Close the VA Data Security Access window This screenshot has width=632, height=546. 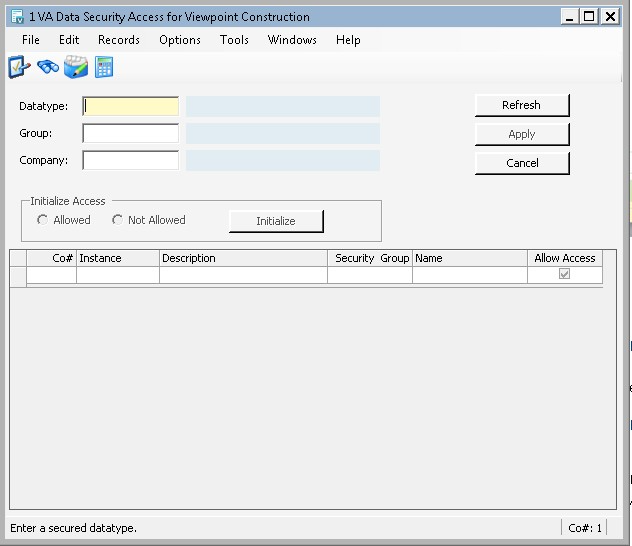[x=610, y=17]
